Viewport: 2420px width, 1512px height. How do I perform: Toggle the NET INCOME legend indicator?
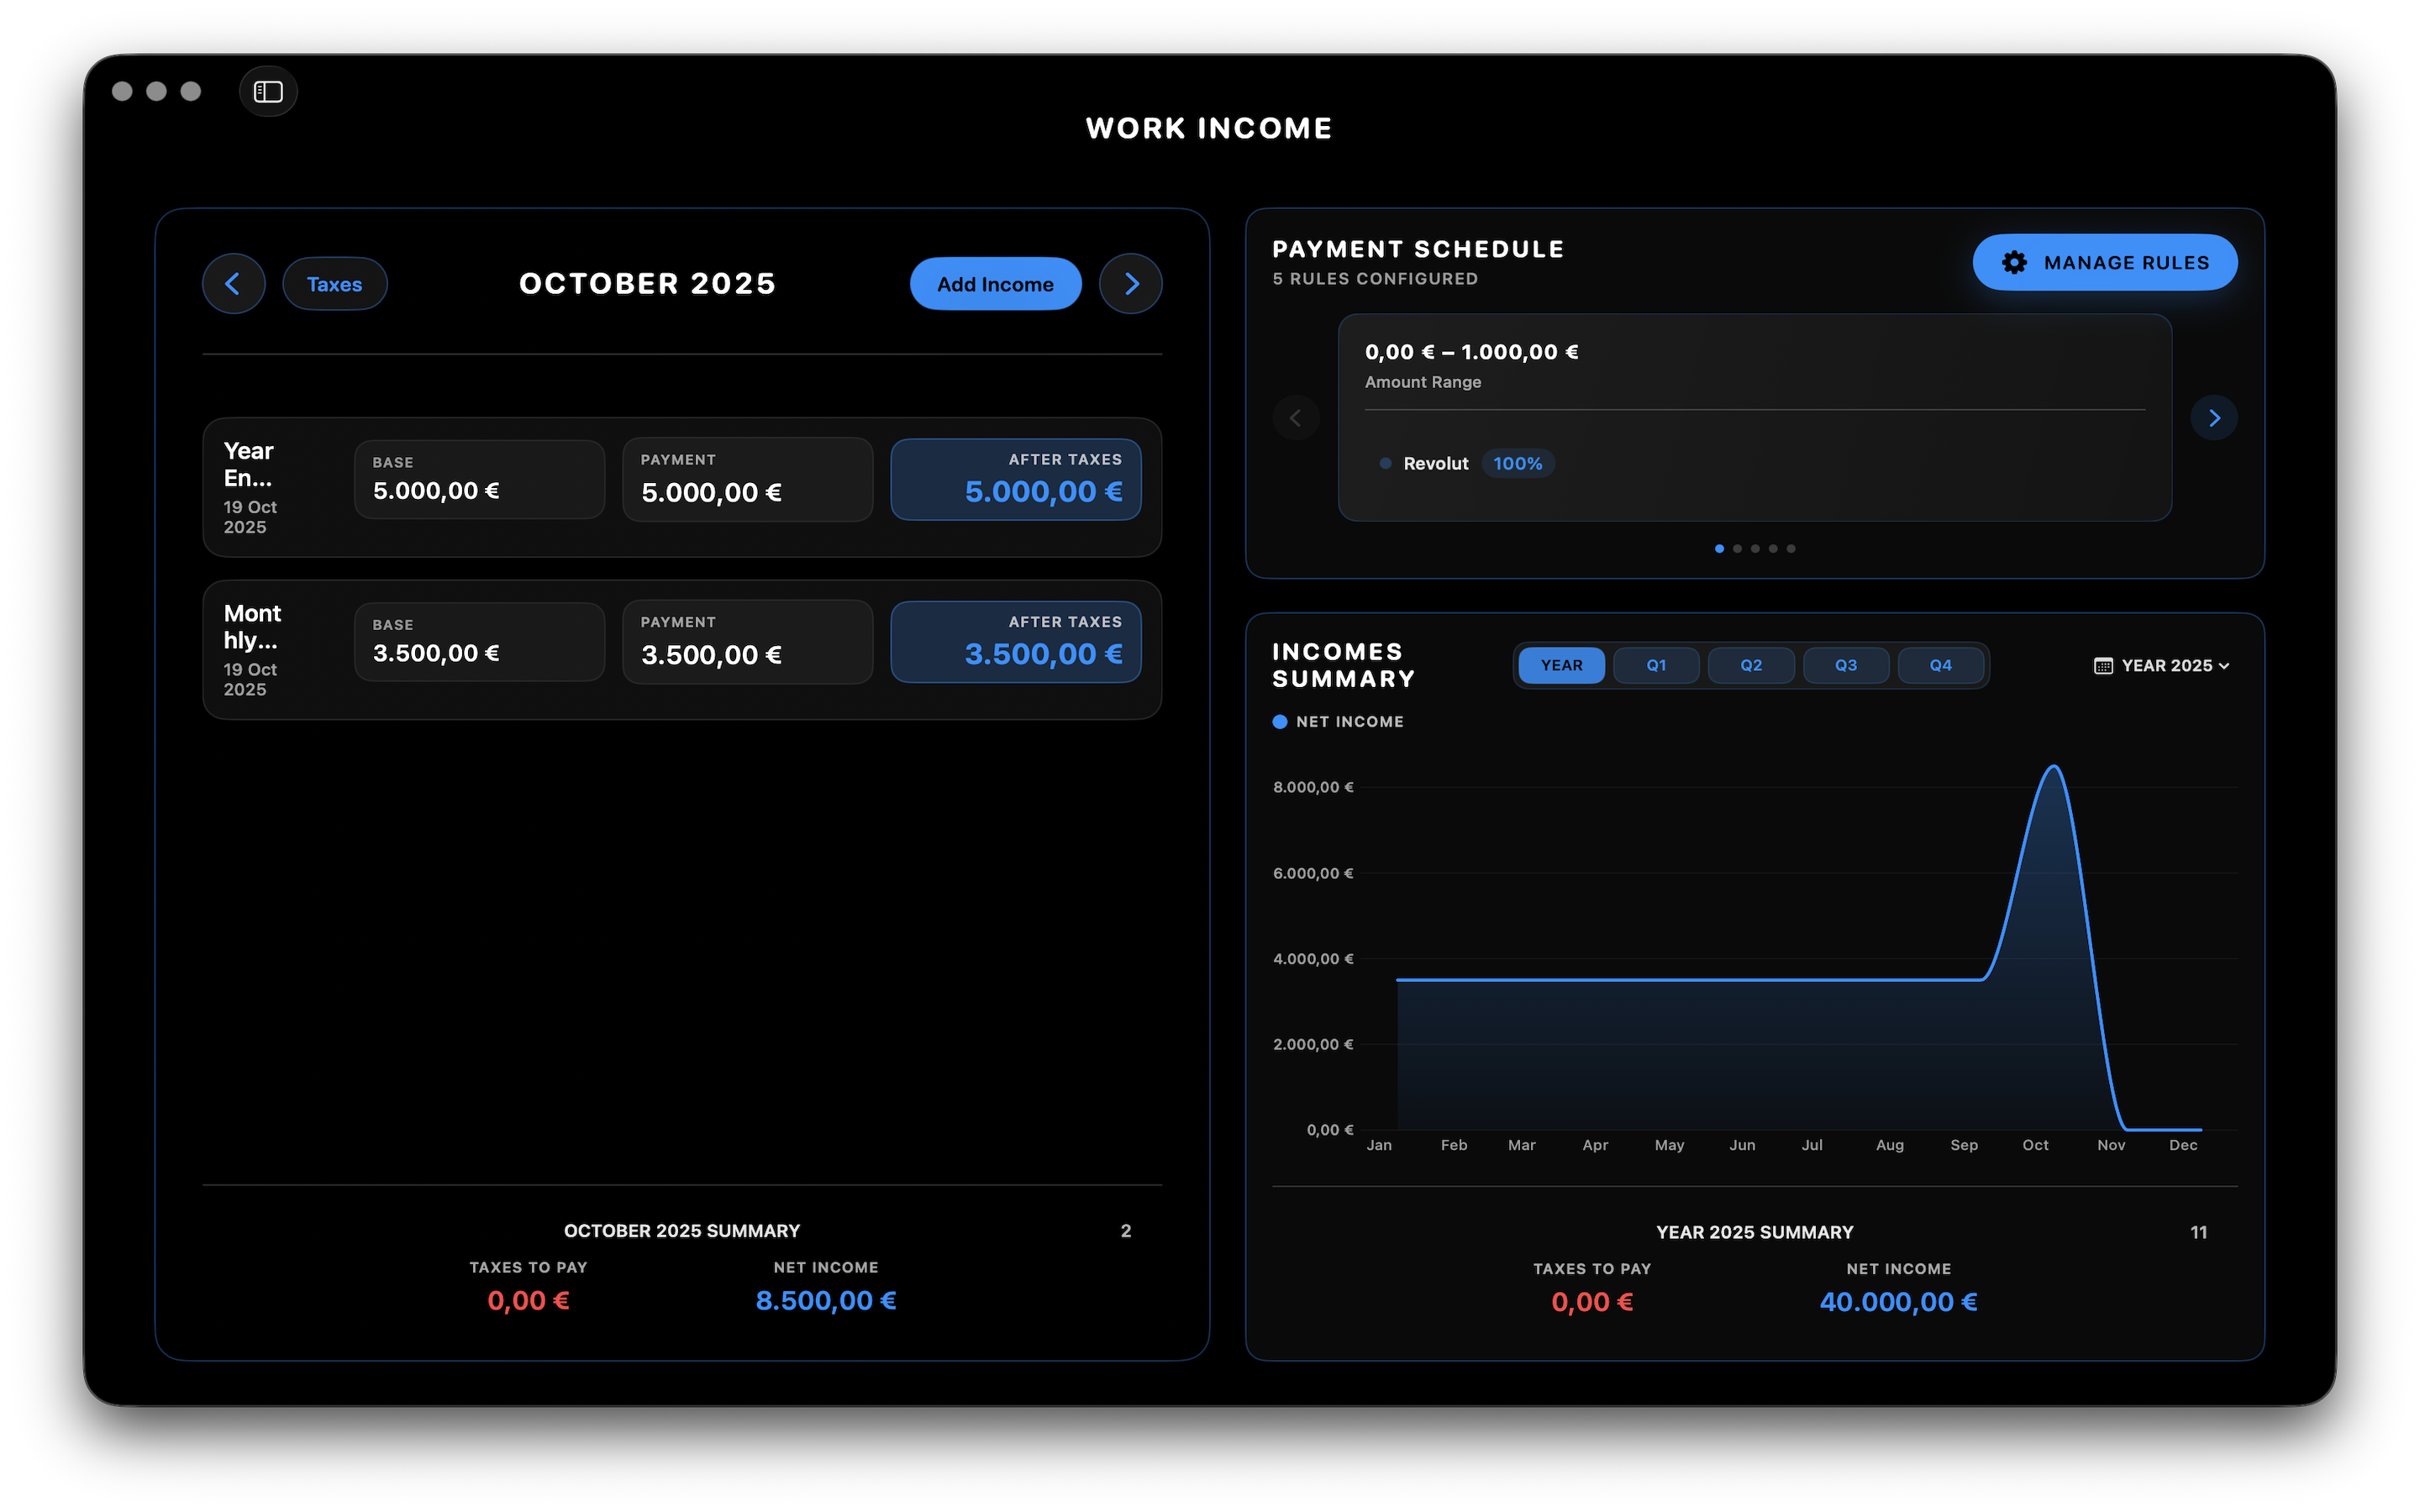coord(1281,721)
